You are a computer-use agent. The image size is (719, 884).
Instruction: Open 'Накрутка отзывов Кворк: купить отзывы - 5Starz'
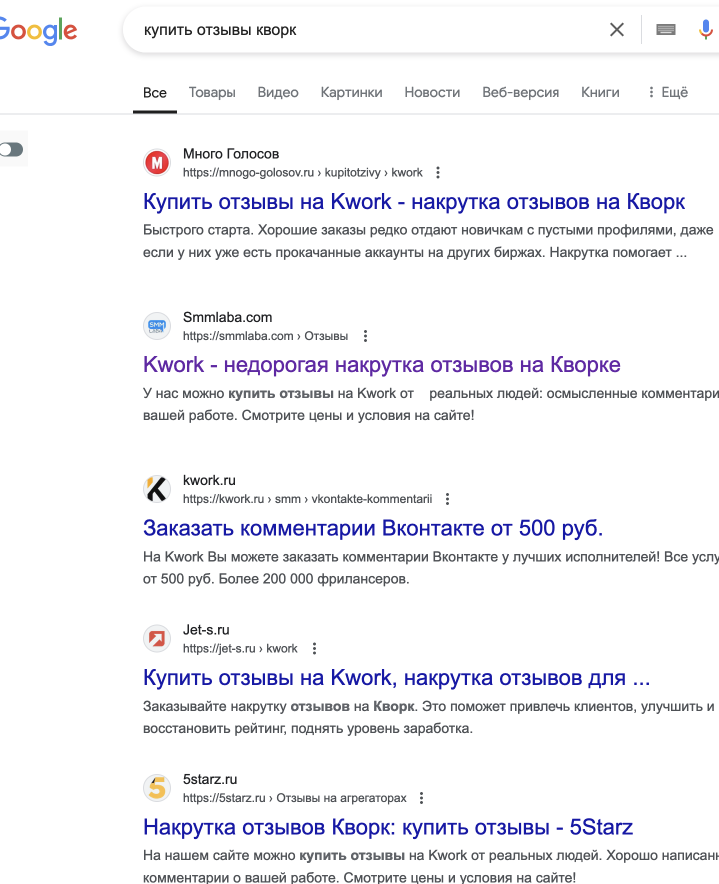[x=388, y=827]
